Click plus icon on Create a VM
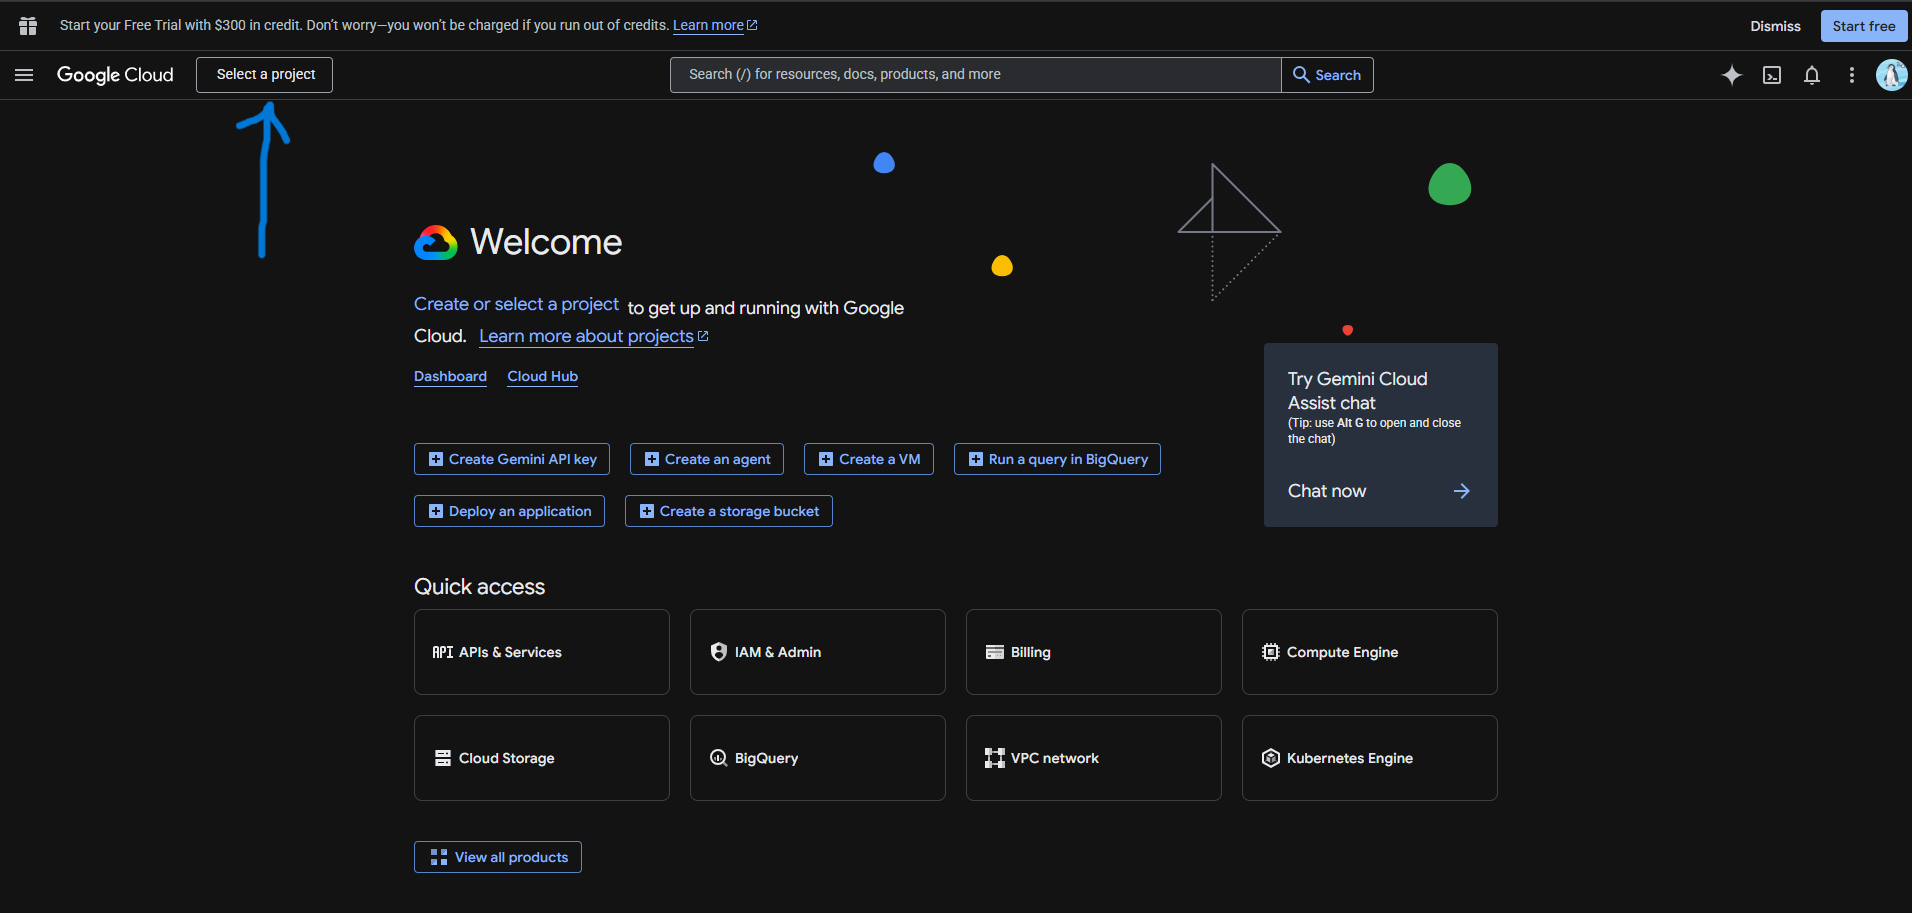The image size is (1912, 913). point(826,459)
